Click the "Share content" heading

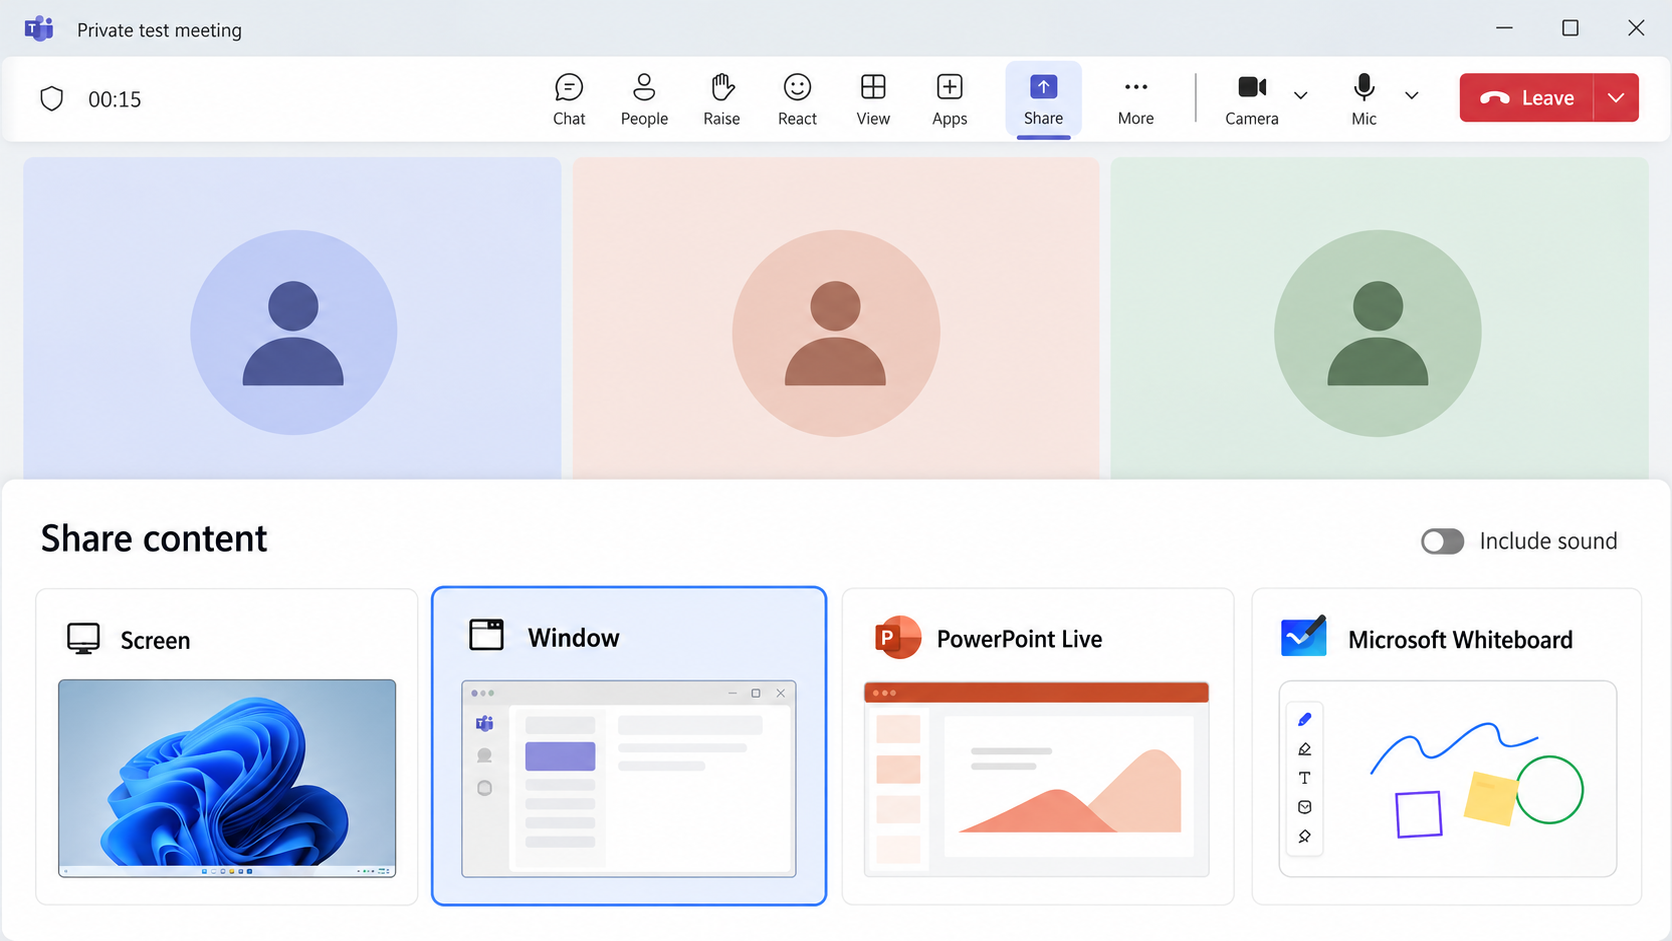click(154, 539)
